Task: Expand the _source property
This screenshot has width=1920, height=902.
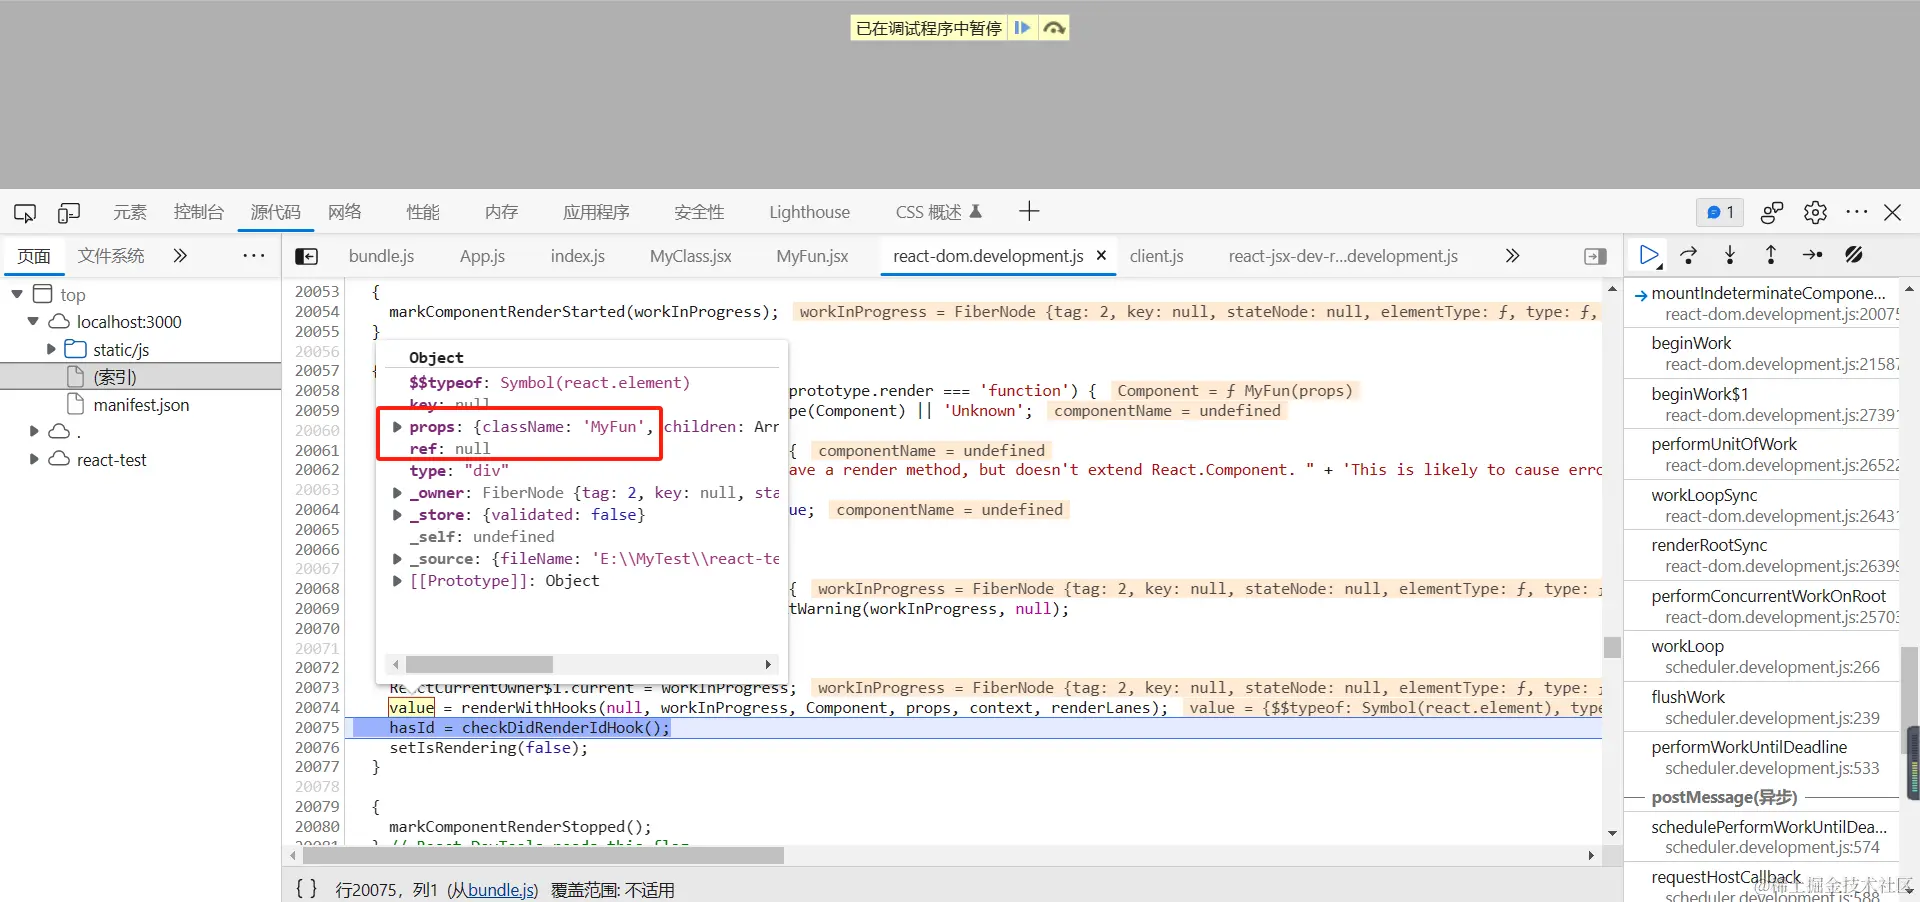Action: (397, 559)
